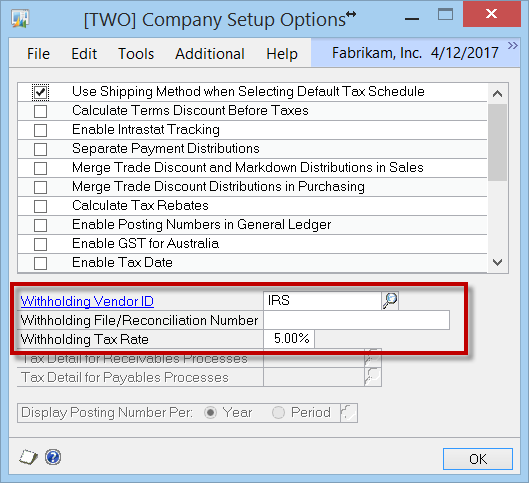529x483 pixels.
Task: Open the Tools menu
Action: pos(136,54)
